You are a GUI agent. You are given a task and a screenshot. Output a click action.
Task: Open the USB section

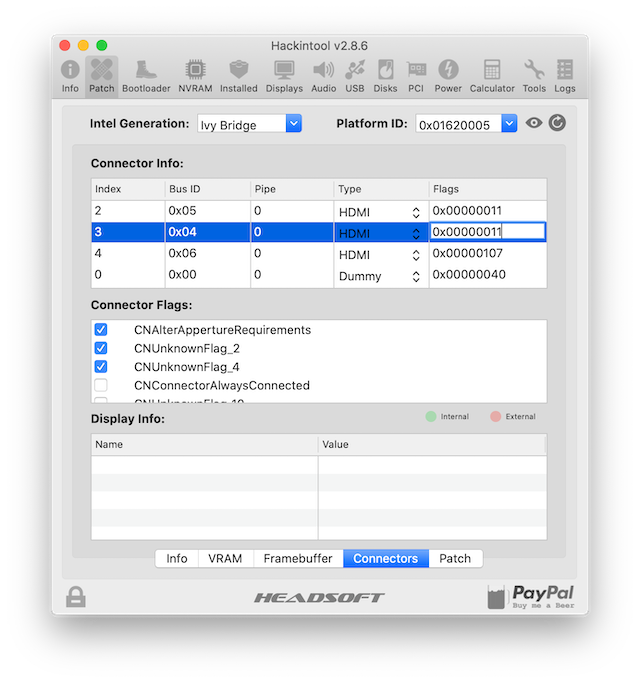pos(355,77)
